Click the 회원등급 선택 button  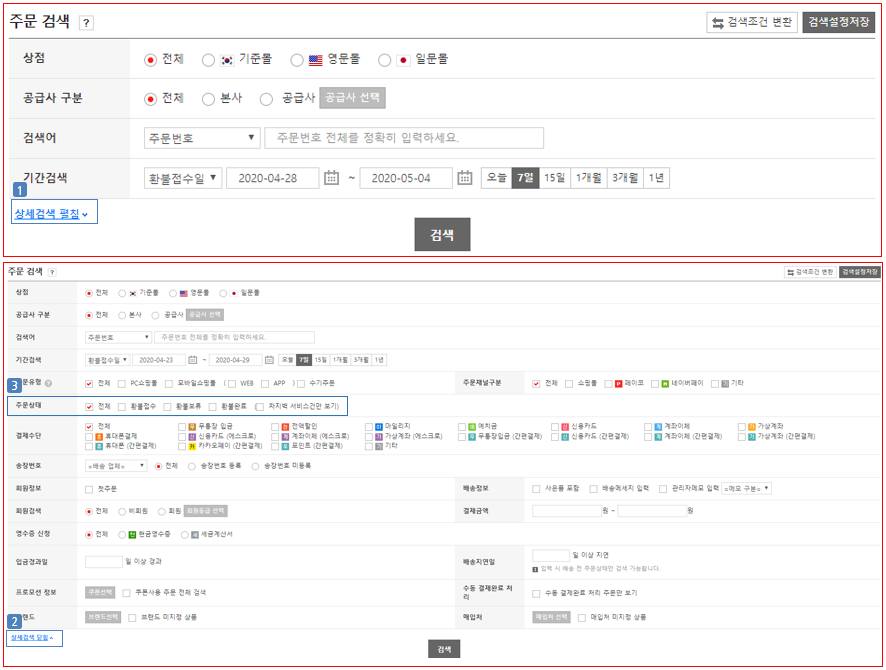point(206,511)
